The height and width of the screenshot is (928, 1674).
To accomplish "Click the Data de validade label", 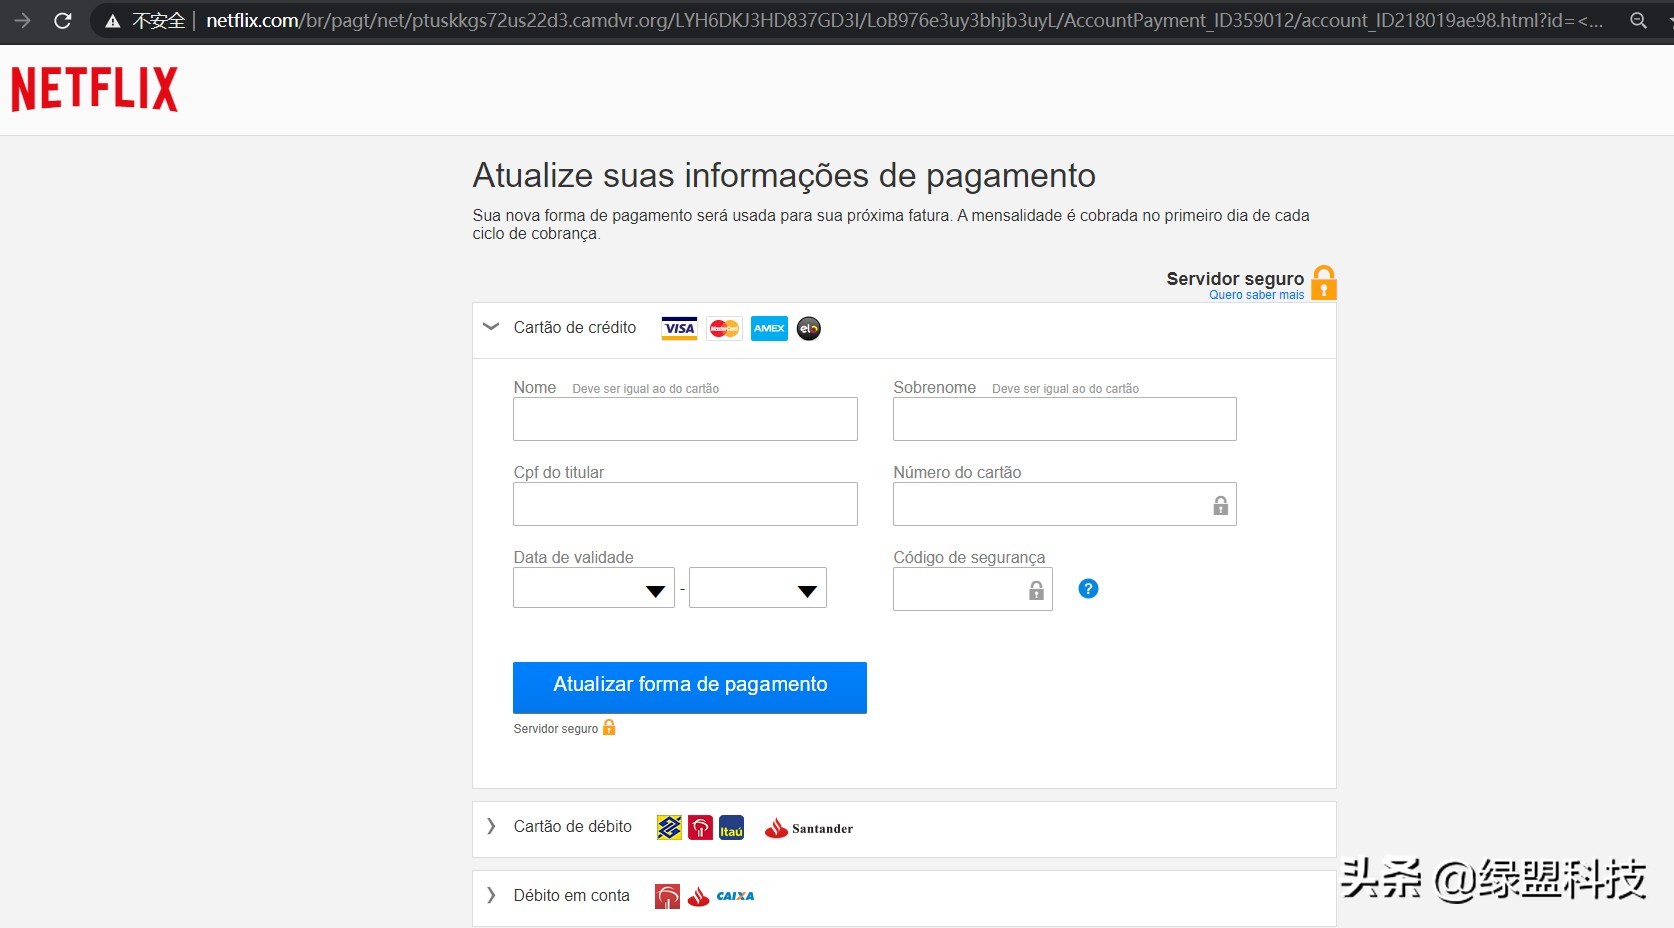I will (x=573, y=558).
